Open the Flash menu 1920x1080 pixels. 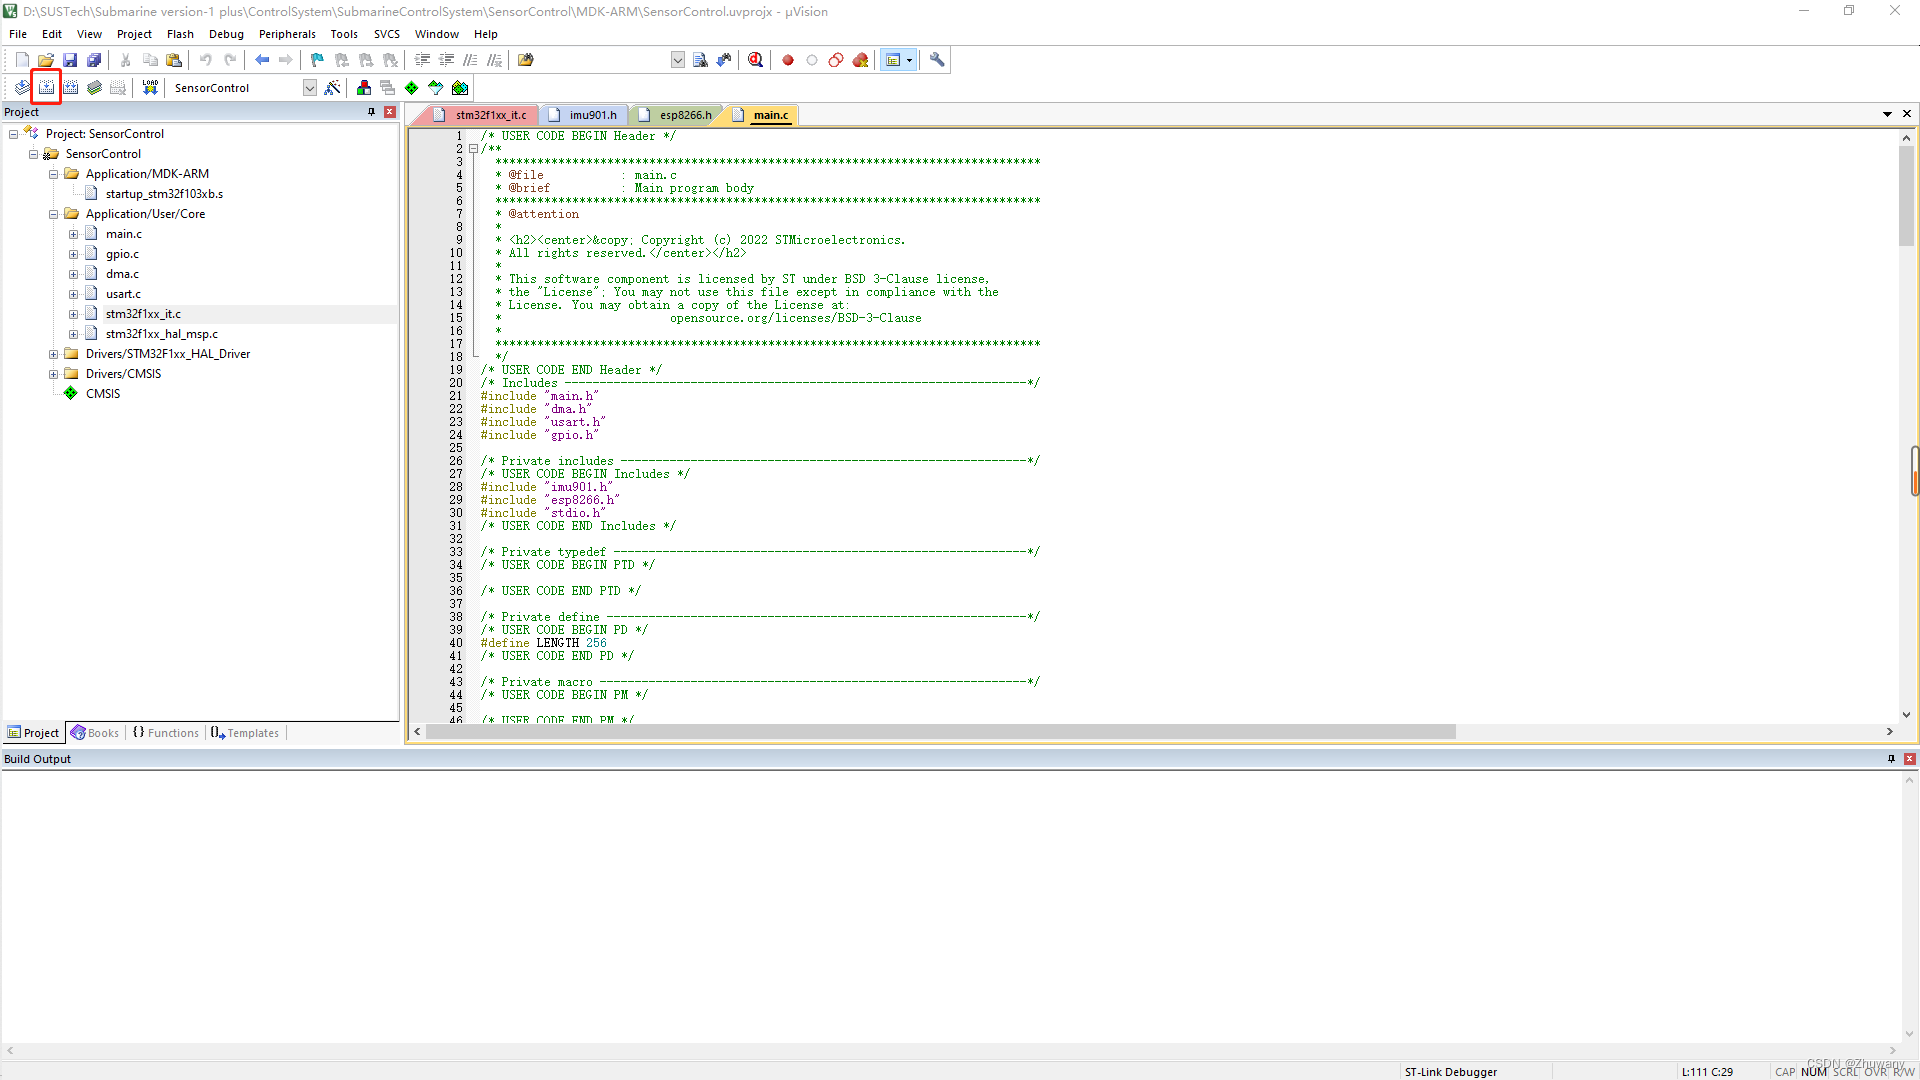[181, 33]
